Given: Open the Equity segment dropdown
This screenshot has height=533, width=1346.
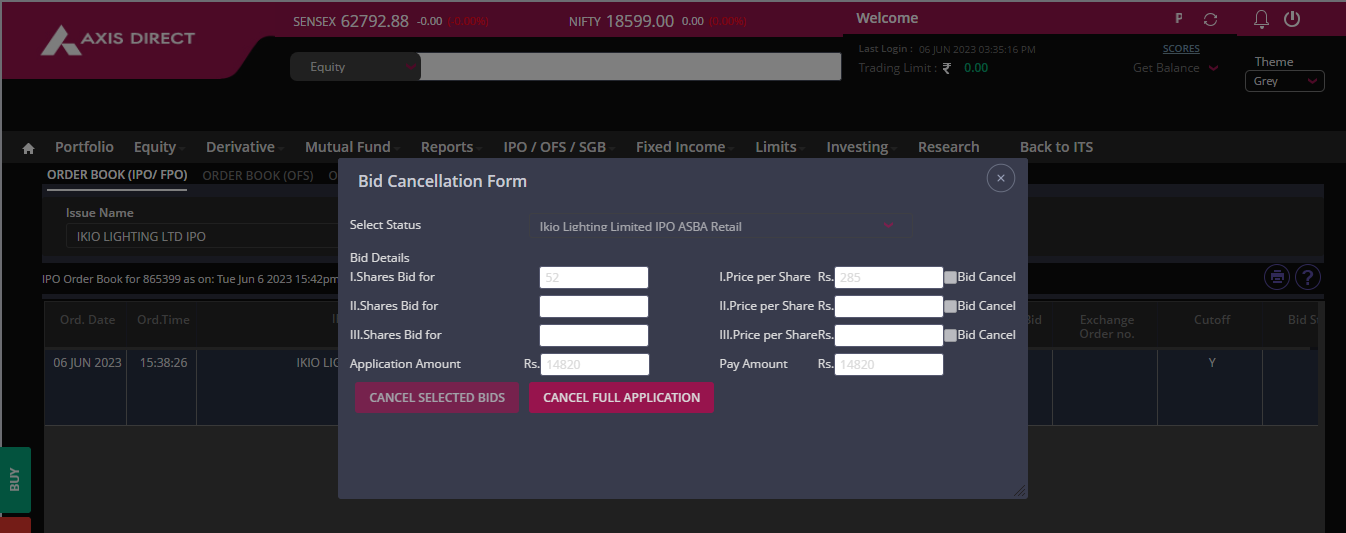Looking at the screenshot, I should (x=356, y=67).
